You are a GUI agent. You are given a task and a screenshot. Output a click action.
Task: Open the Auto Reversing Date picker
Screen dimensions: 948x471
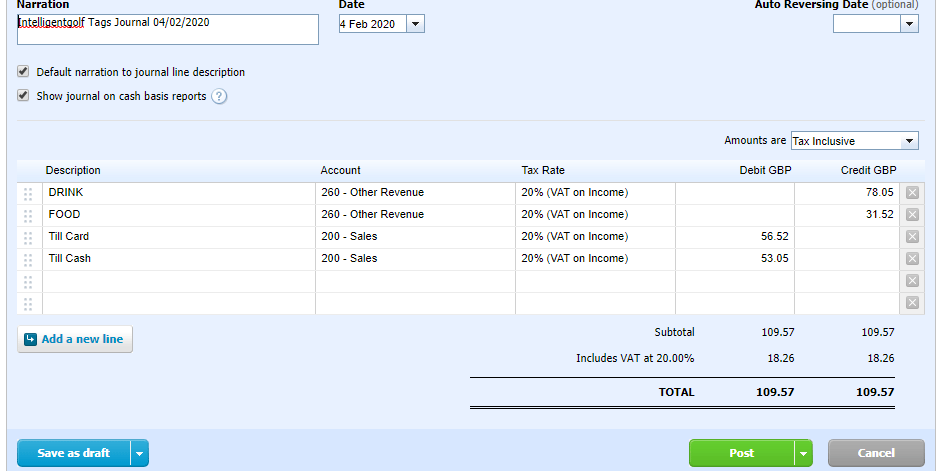(909, 24)
